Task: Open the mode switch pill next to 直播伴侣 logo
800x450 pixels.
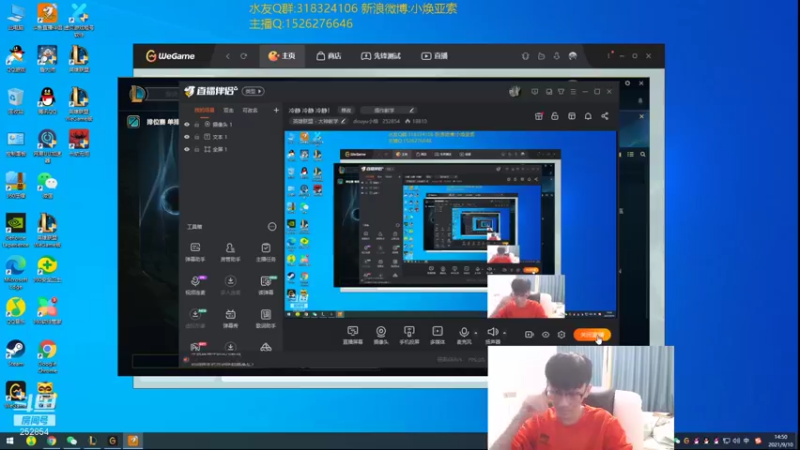Action: [253, 91]
